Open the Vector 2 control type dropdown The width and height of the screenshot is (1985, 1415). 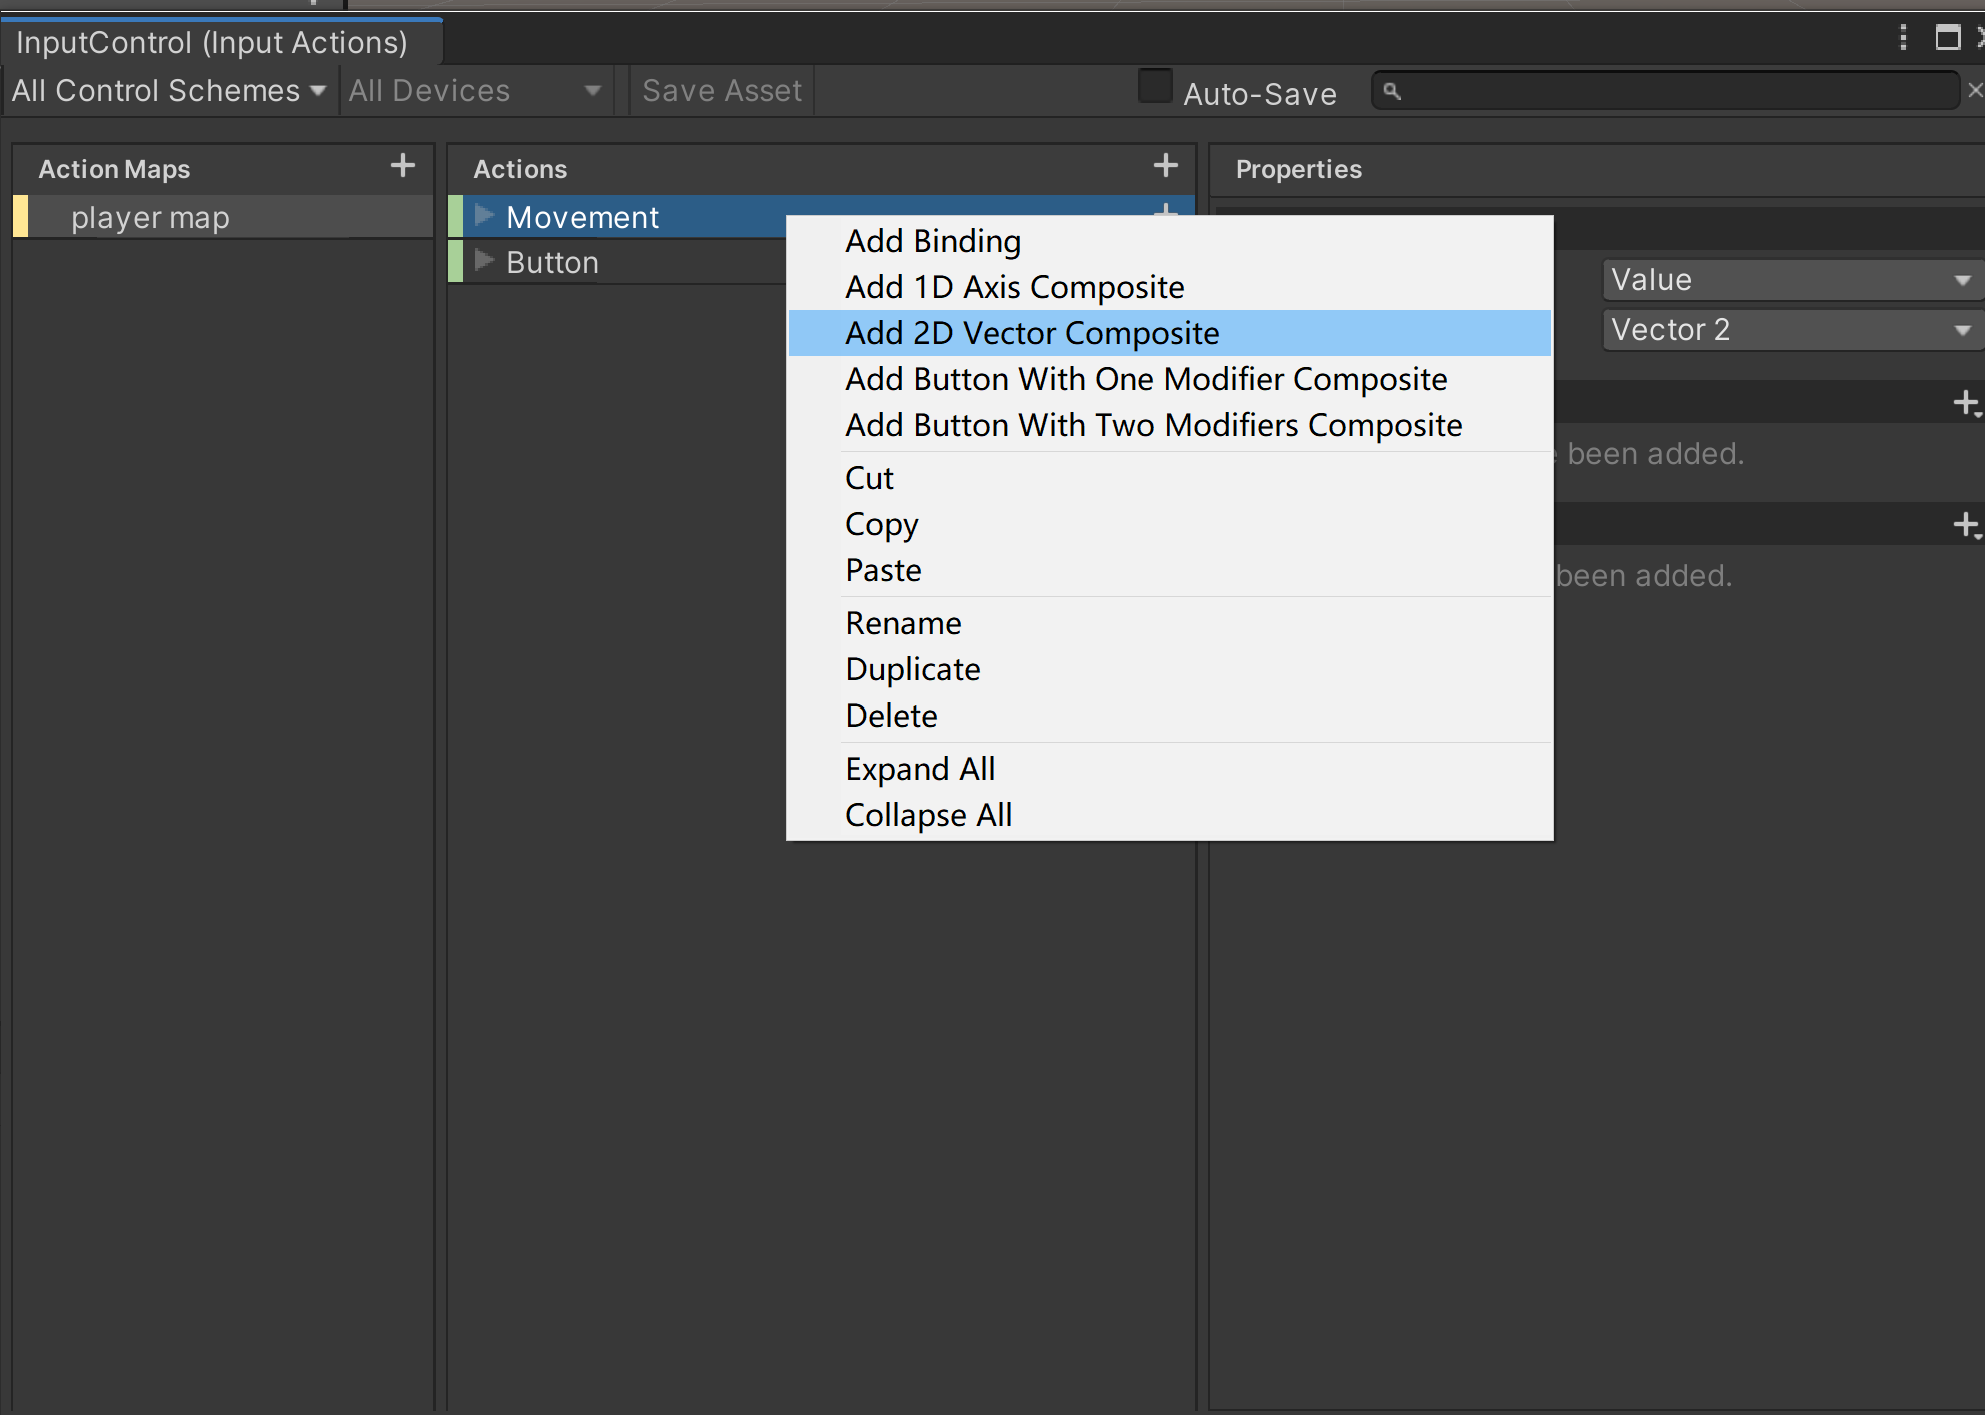(x=1790, y=330)
